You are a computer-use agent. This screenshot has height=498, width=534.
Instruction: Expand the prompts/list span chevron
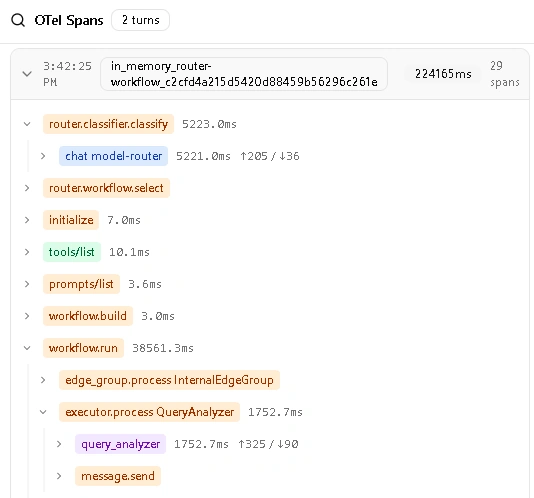27,284
